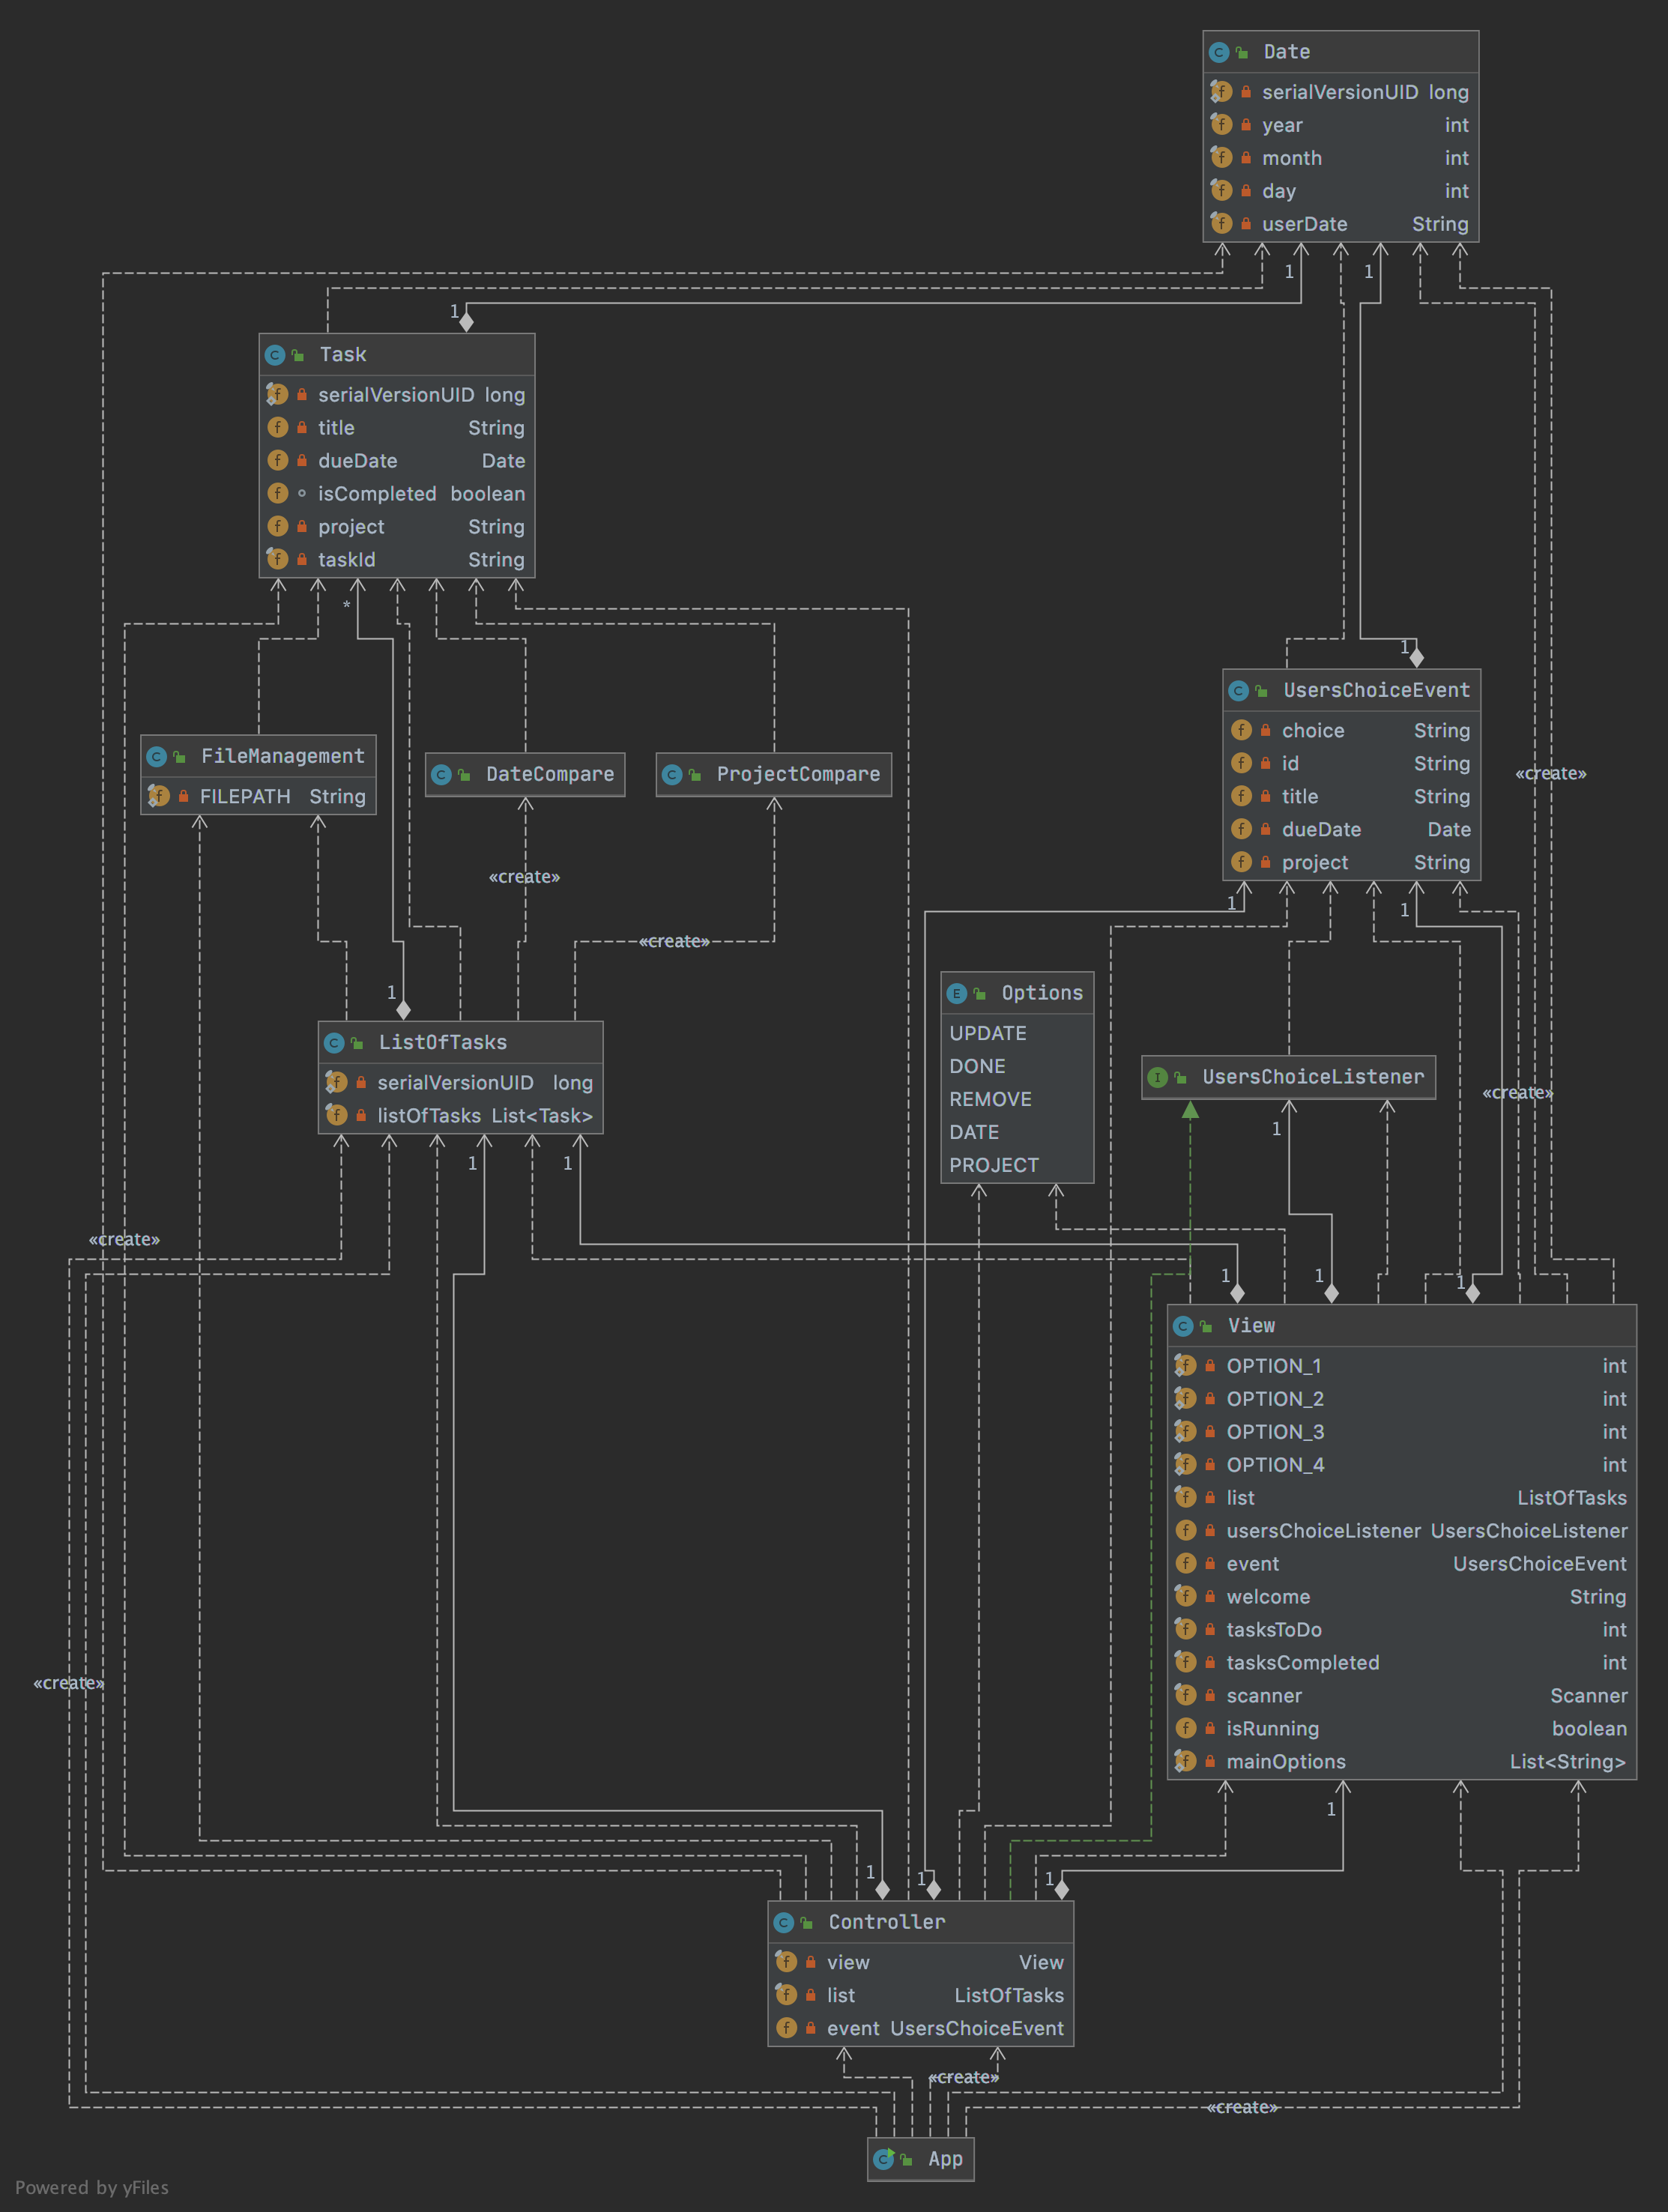Select the event field in Controller
The image size is (1668, 2212).
point(853,2028)
